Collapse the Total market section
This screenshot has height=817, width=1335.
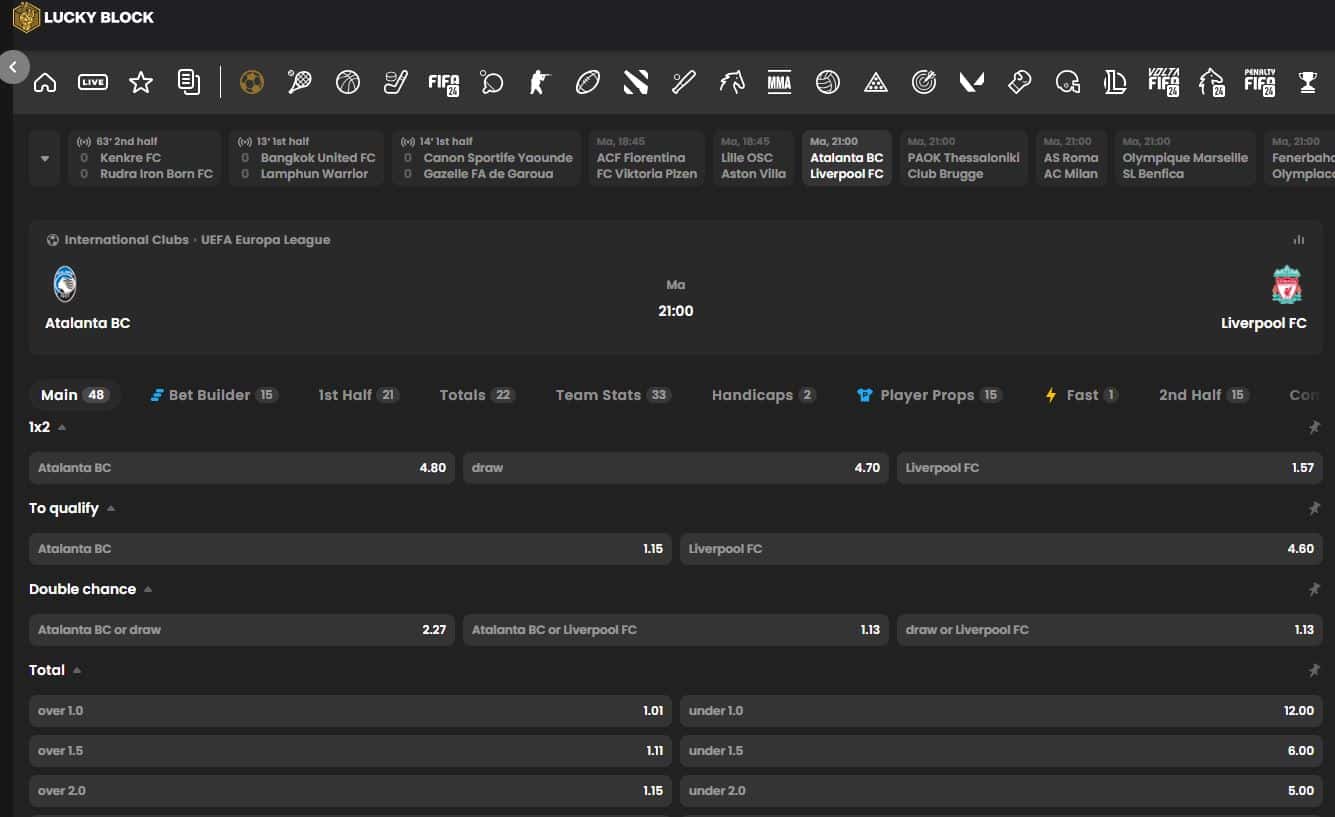[x=77, y=670]
